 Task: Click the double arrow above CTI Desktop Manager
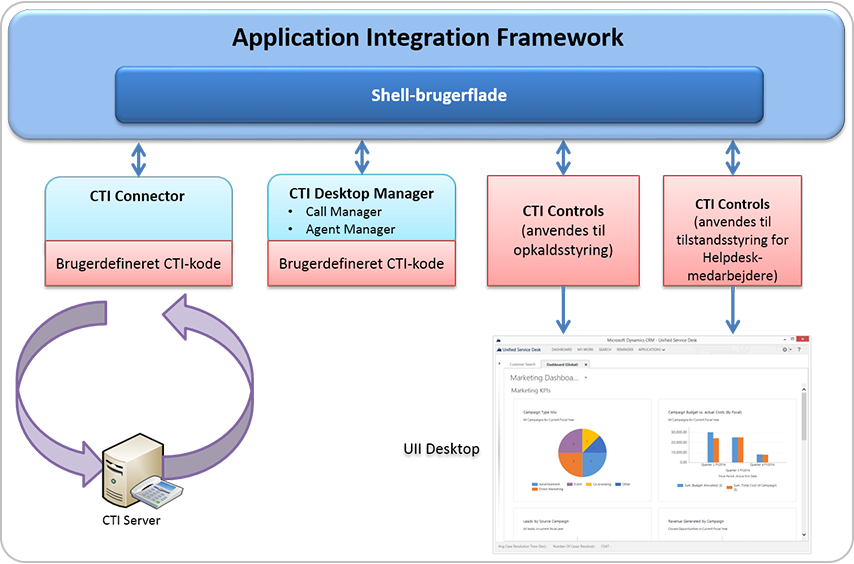pos(362,157)
